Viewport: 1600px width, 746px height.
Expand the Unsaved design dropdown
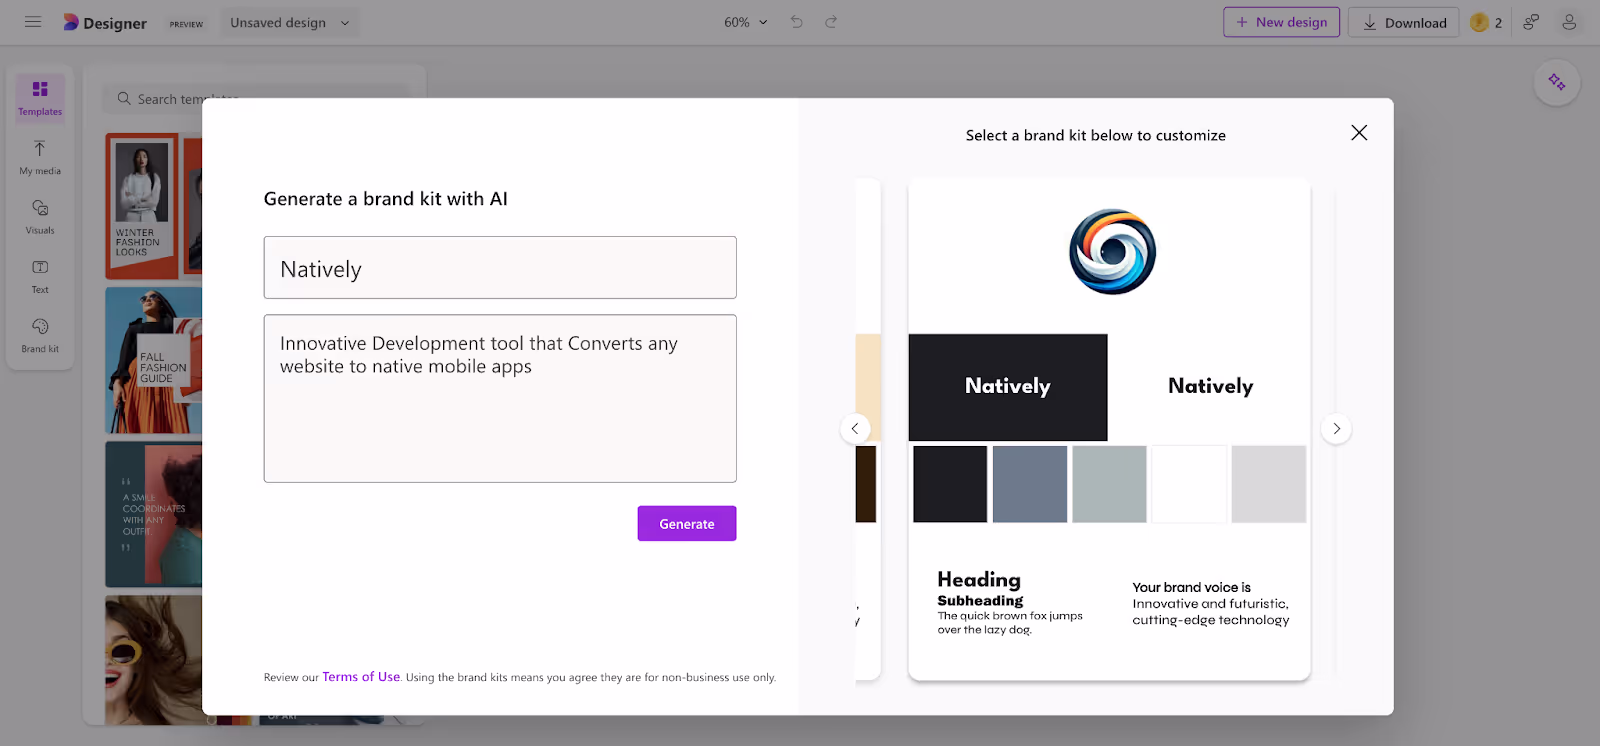point(290,22)
